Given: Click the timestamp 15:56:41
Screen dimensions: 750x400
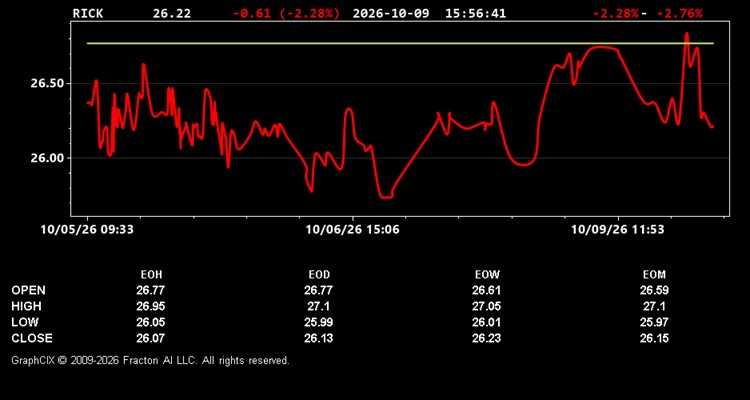Looking at the screenshot, I should coord(475,13).
